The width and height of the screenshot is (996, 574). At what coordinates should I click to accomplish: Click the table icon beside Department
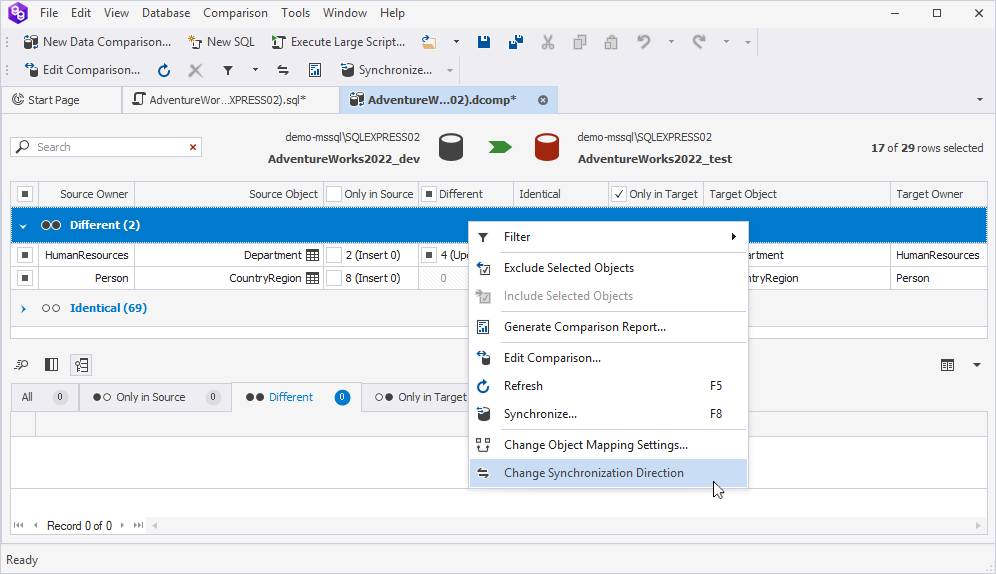coord(313,255)
